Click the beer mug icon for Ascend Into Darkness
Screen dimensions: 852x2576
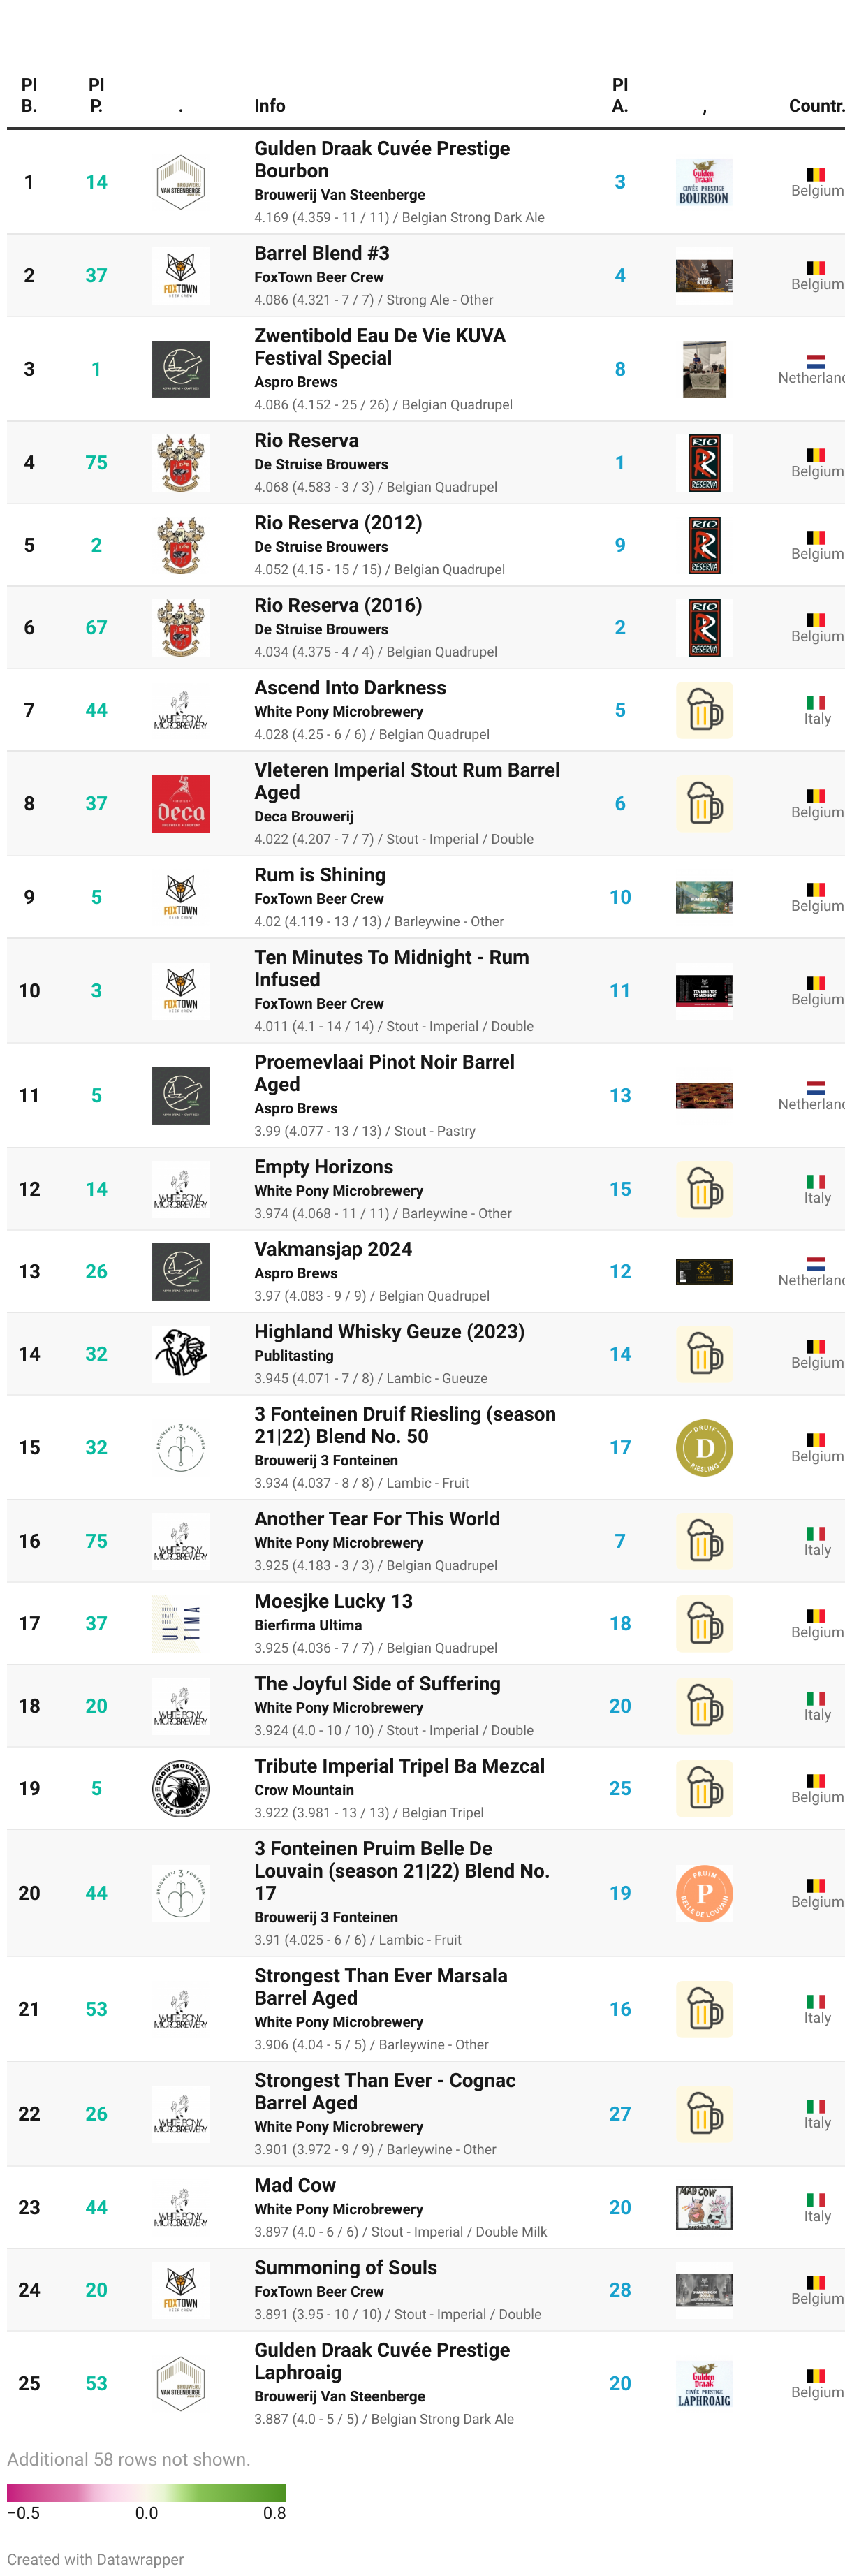click(705, 711)
